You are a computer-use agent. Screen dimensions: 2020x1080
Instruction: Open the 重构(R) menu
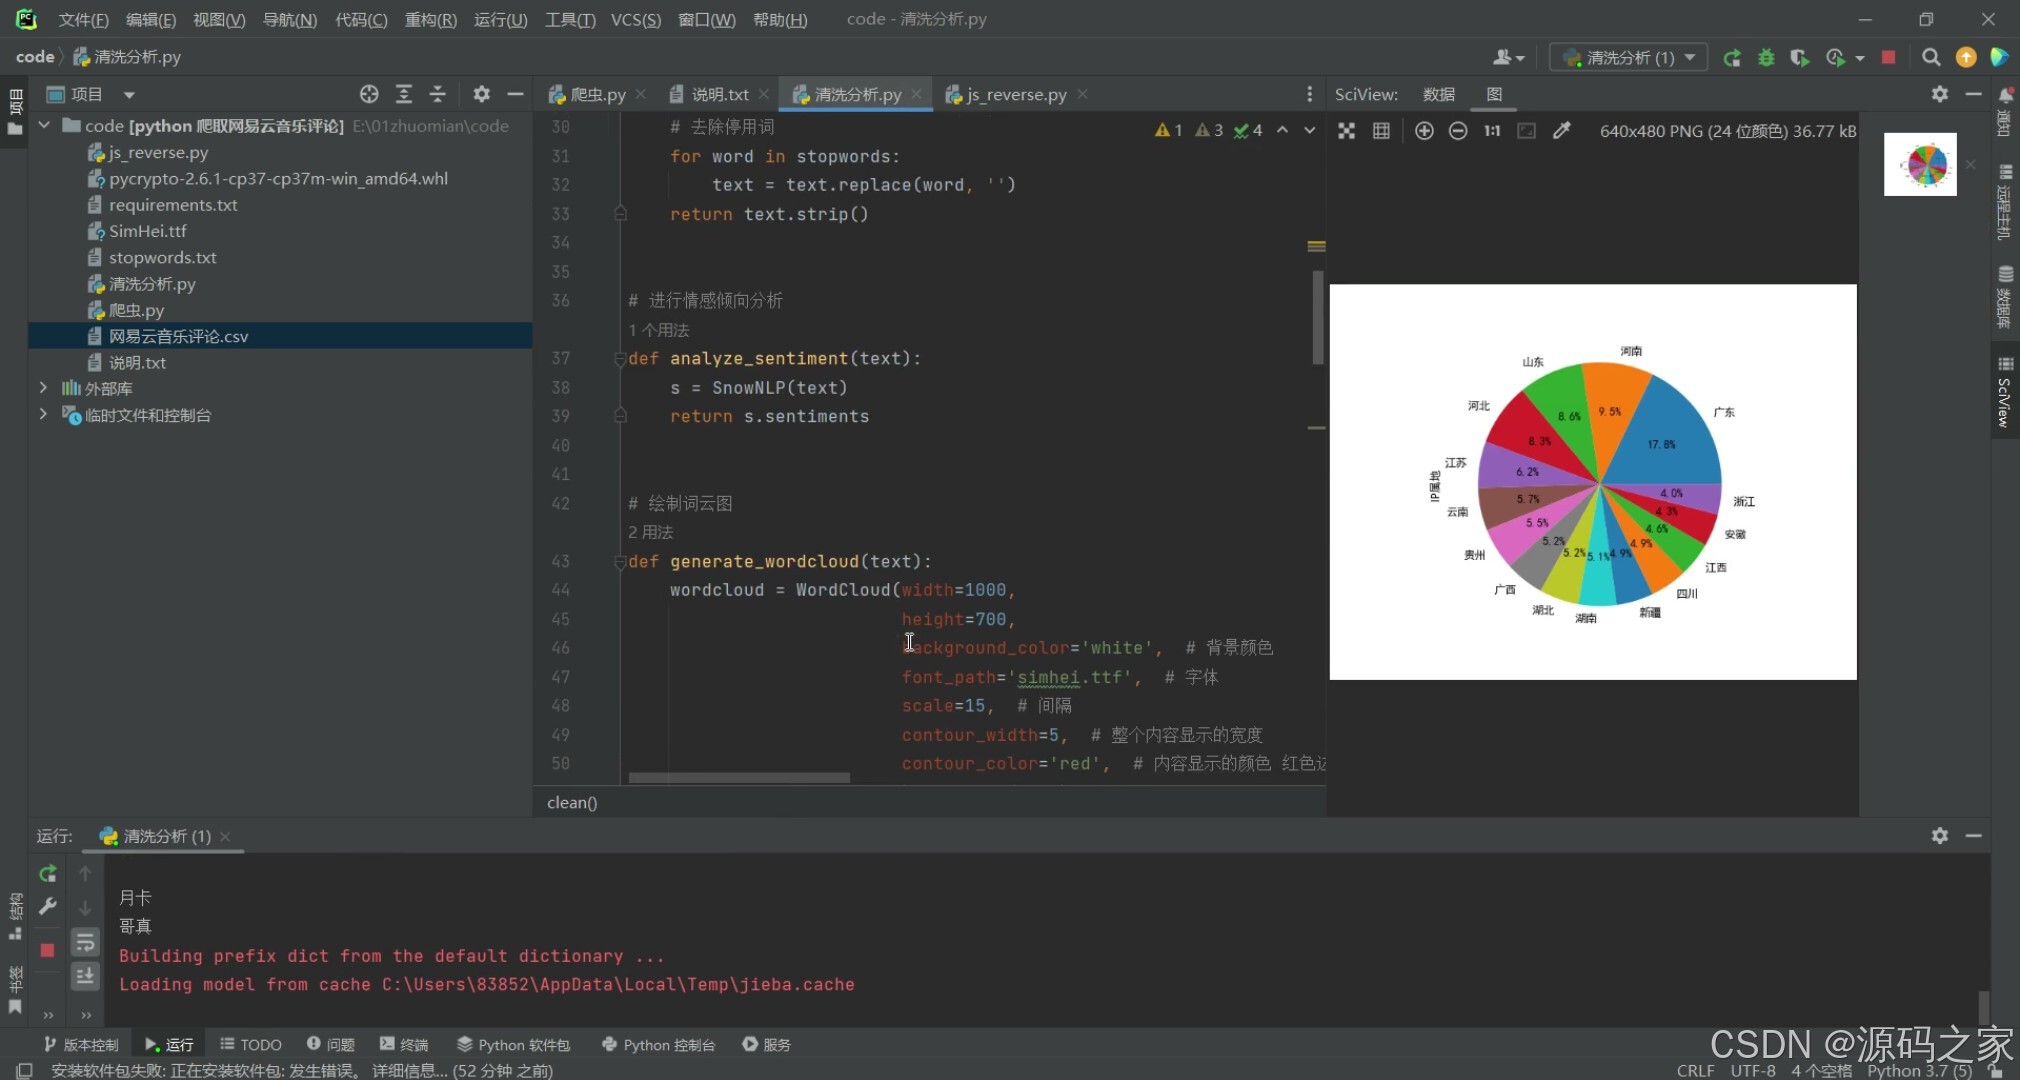coord(430,20)
